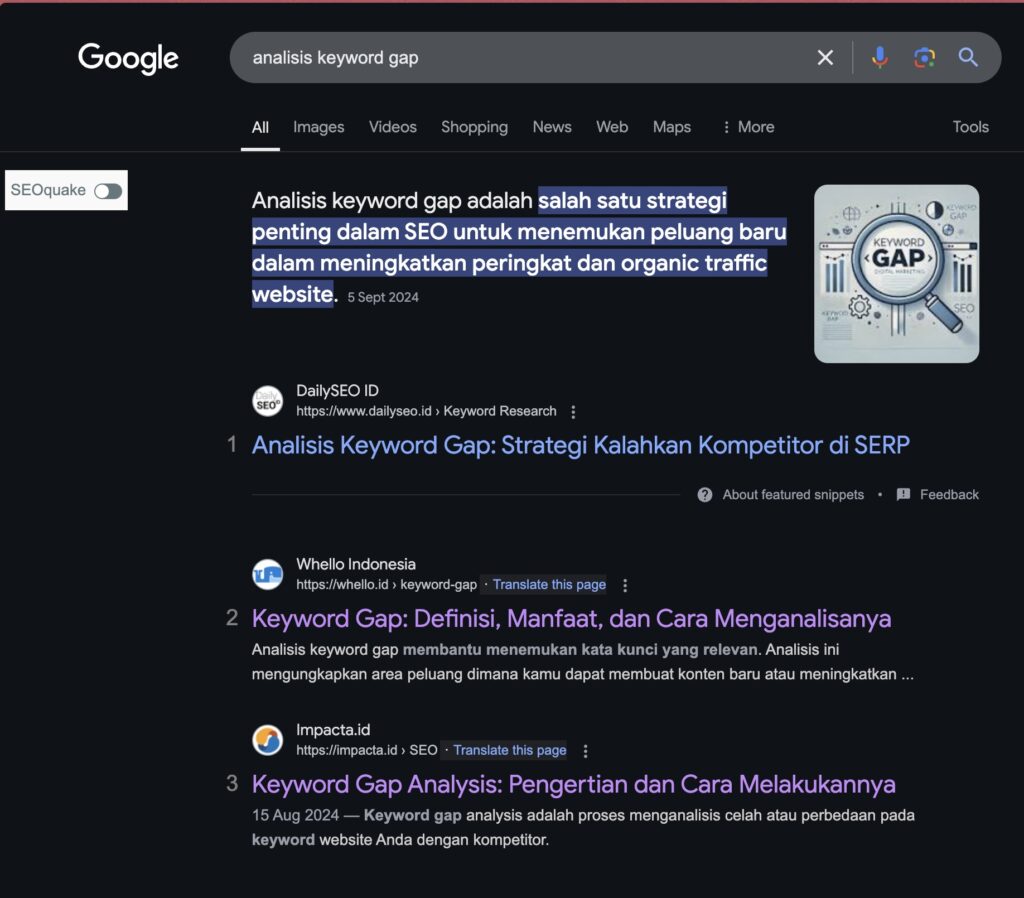Switch to the Maps tab
The image size is (1024, 898).
click(671, 127)
